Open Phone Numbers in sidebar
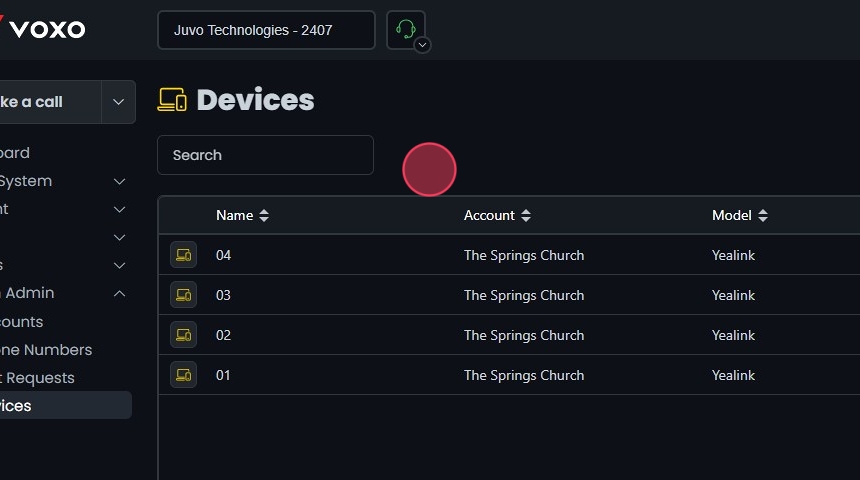The width and height of the screenshot is (860, 480). click(45, 350)
